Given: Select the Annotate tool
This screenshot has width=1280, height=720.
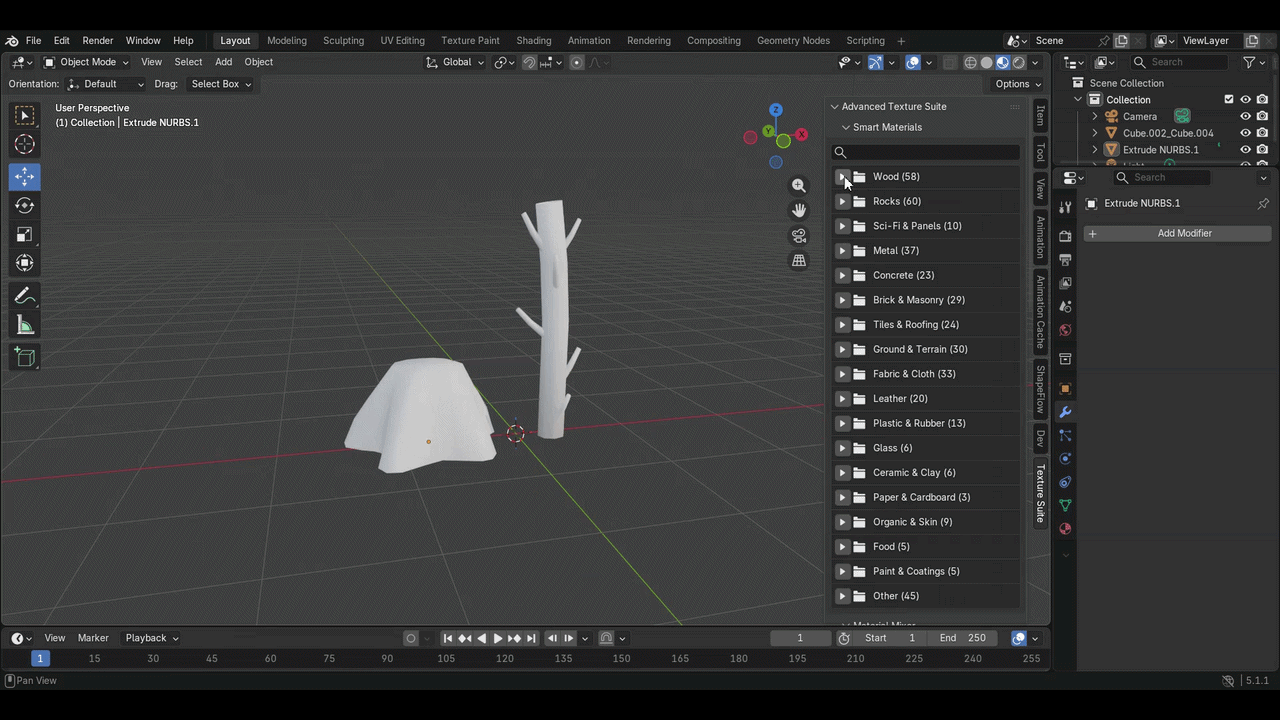Looking at the screenshot, I should click(x=25, y=296).
